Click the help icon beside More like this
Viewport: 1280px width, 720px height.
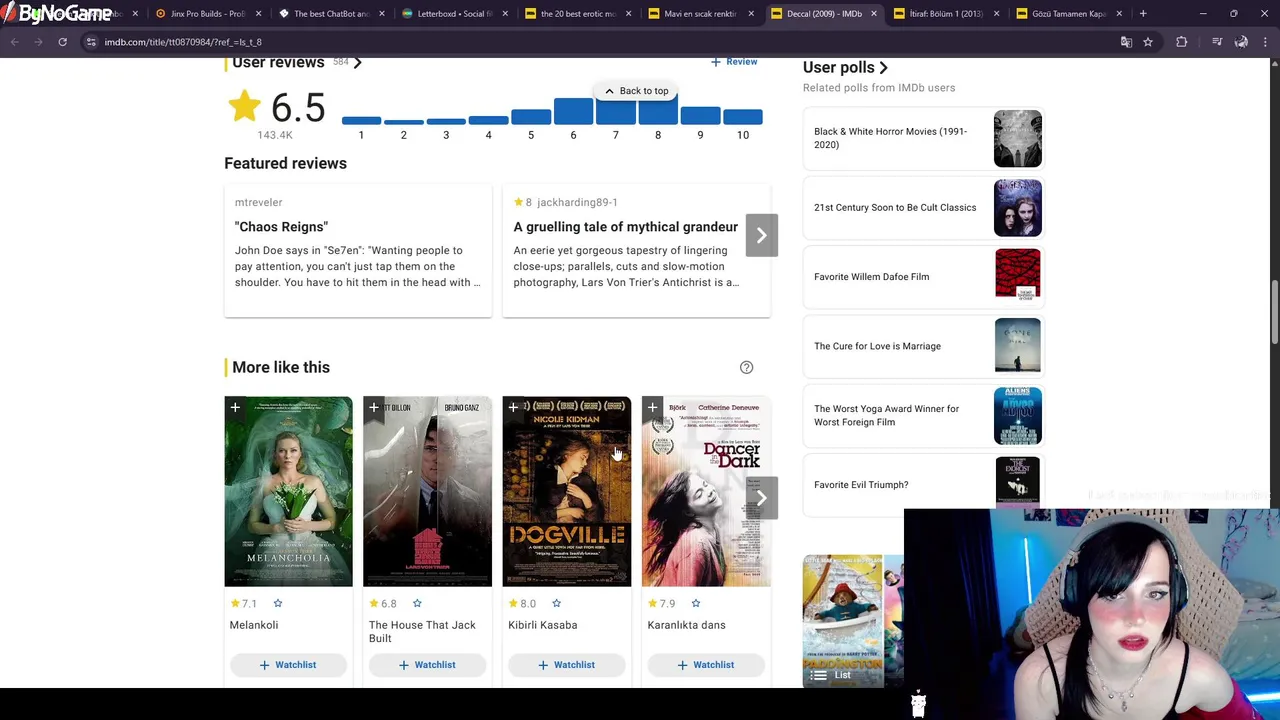(746, 367)
